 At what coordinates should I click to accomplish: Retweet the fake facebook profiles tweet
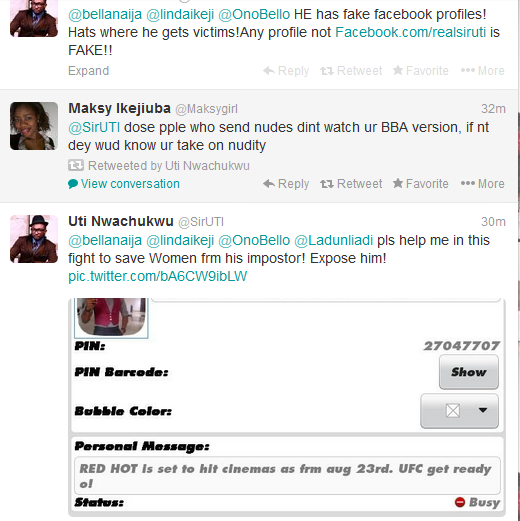click(351, 71)
